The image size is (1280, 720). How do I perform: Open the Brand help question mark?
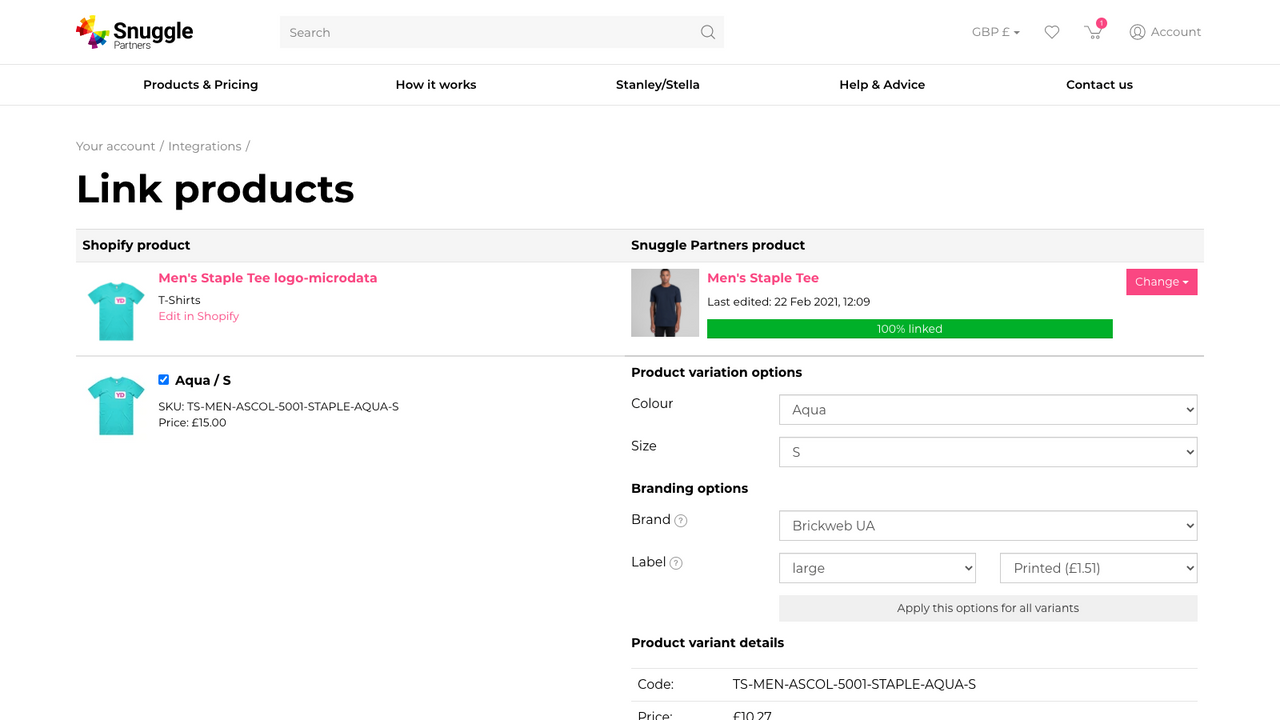pos(681,520)
